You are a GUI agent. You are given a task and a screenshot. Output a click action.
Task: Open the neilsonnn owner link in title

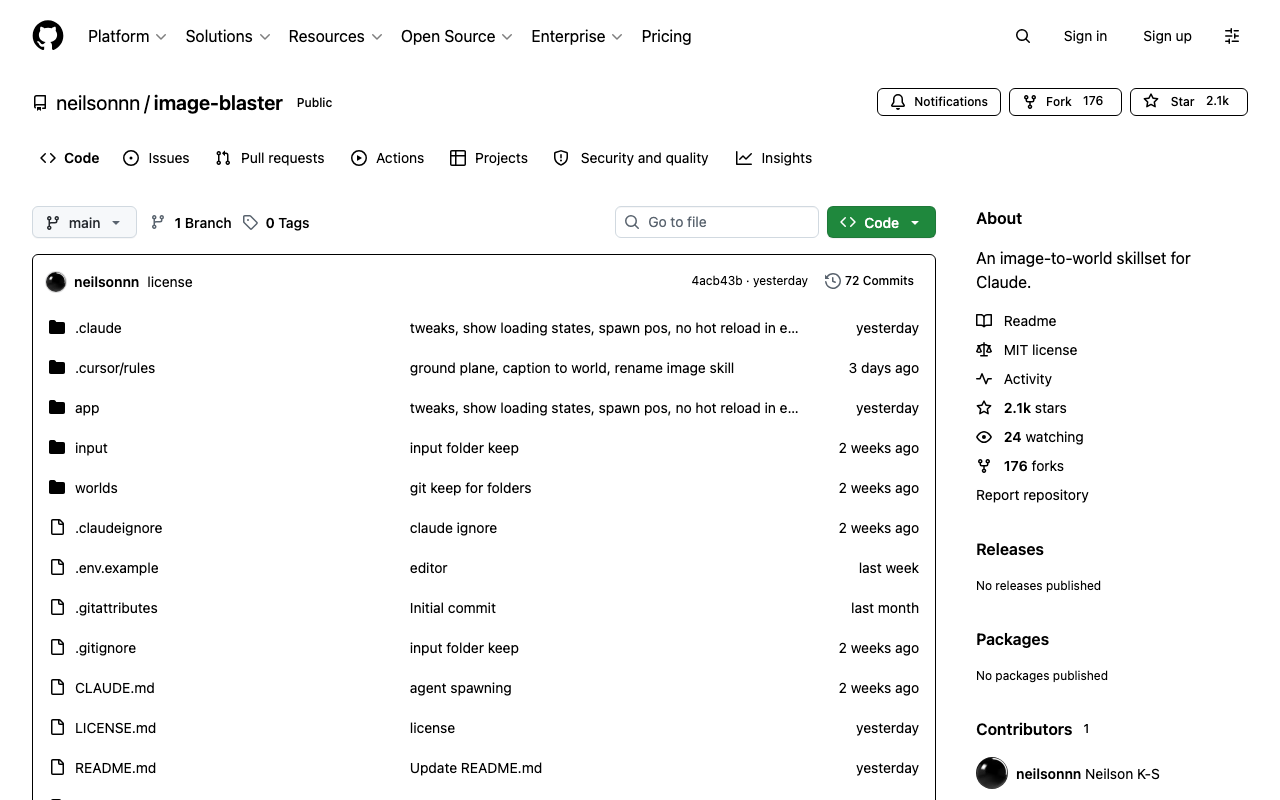98,103
